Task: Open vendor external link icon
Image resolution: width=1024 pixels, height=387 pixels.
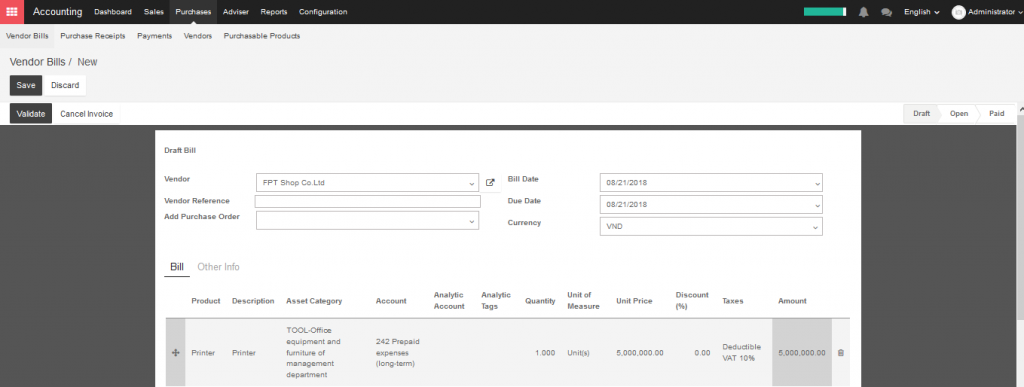Action: [x=490, y=183]
